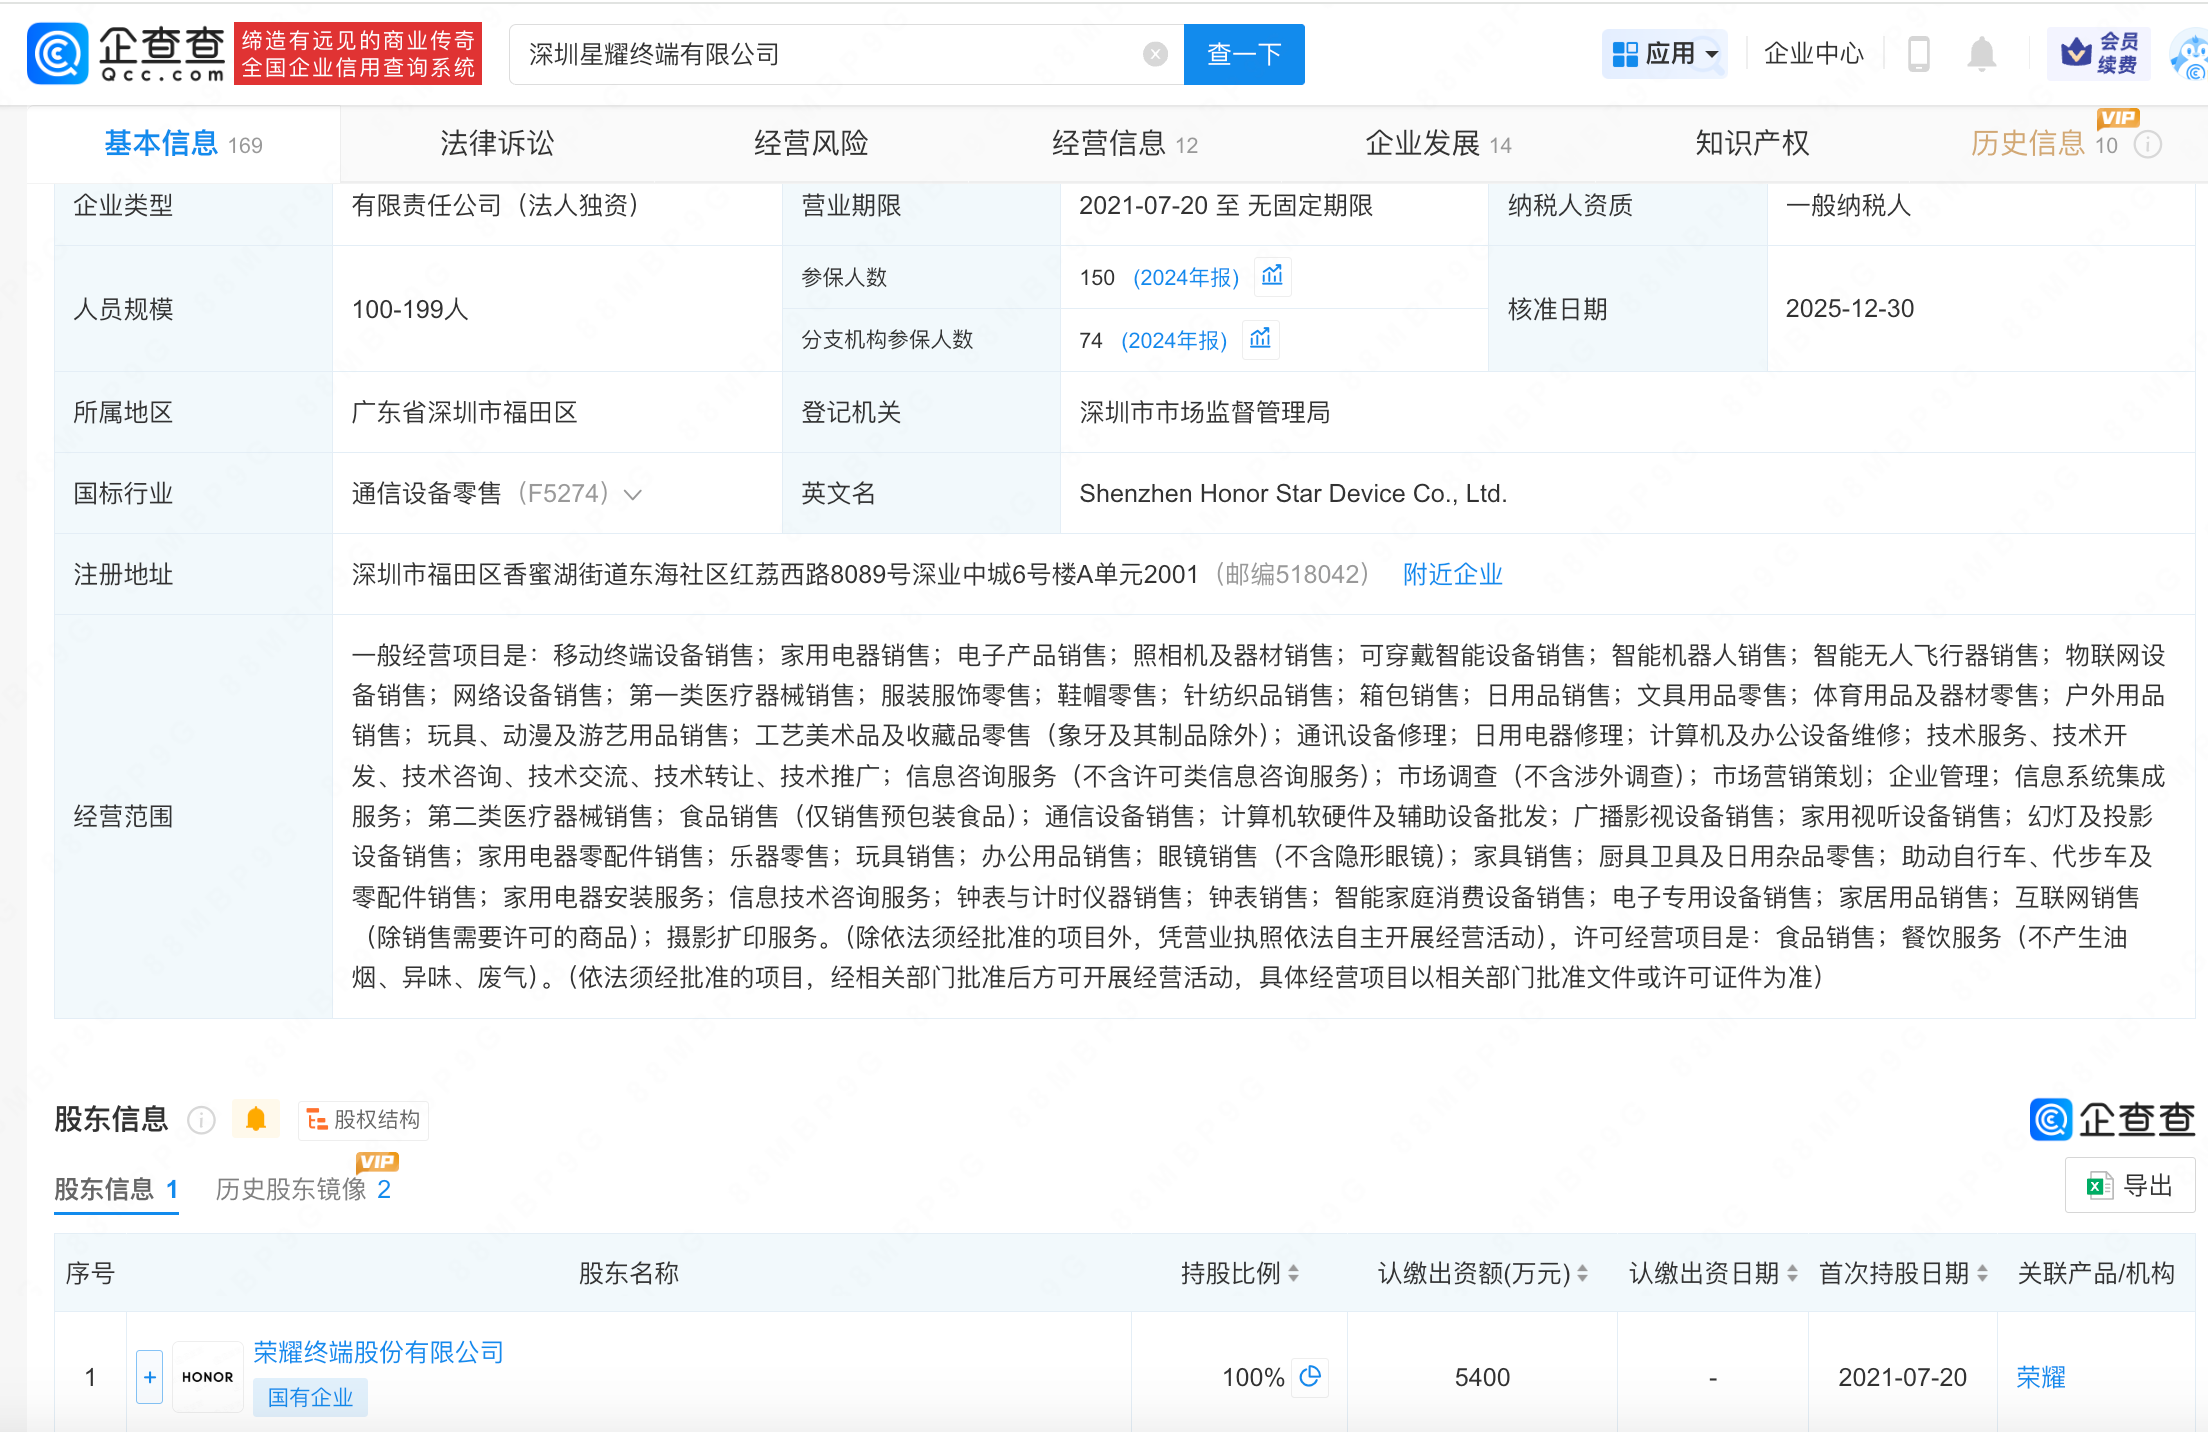Click info icon beside 股东信息 heading

202,1120
